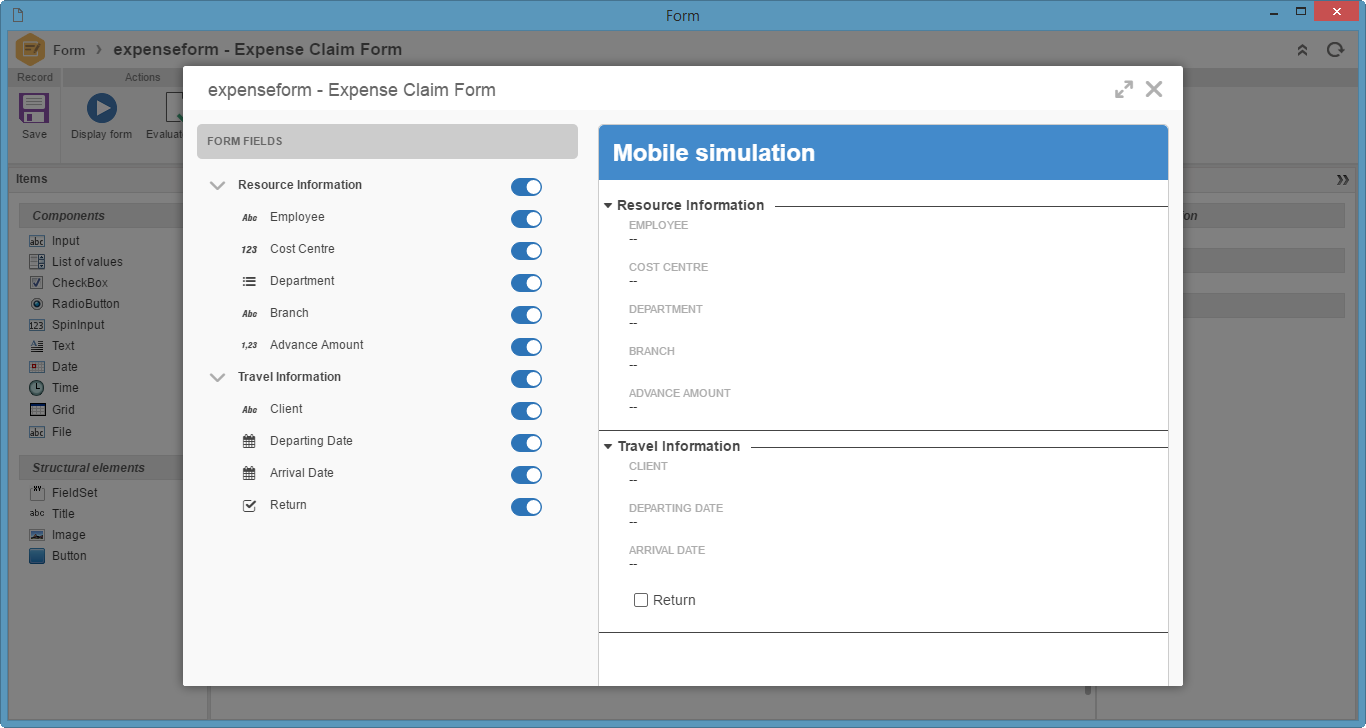The height and width of the screenshot is (728, 1366).
Task: Click the Abc icon beside Branch
Action: [250, 313]
